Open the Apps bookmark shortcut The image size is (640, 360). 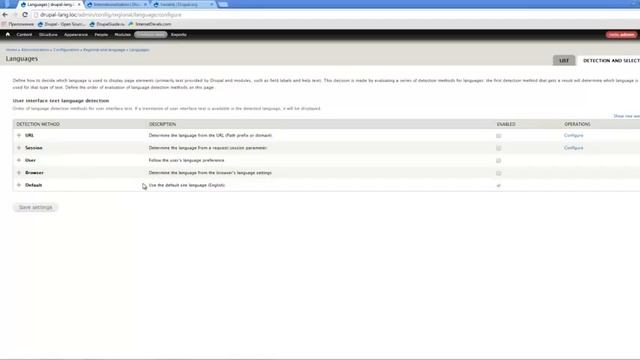[18, 24]
